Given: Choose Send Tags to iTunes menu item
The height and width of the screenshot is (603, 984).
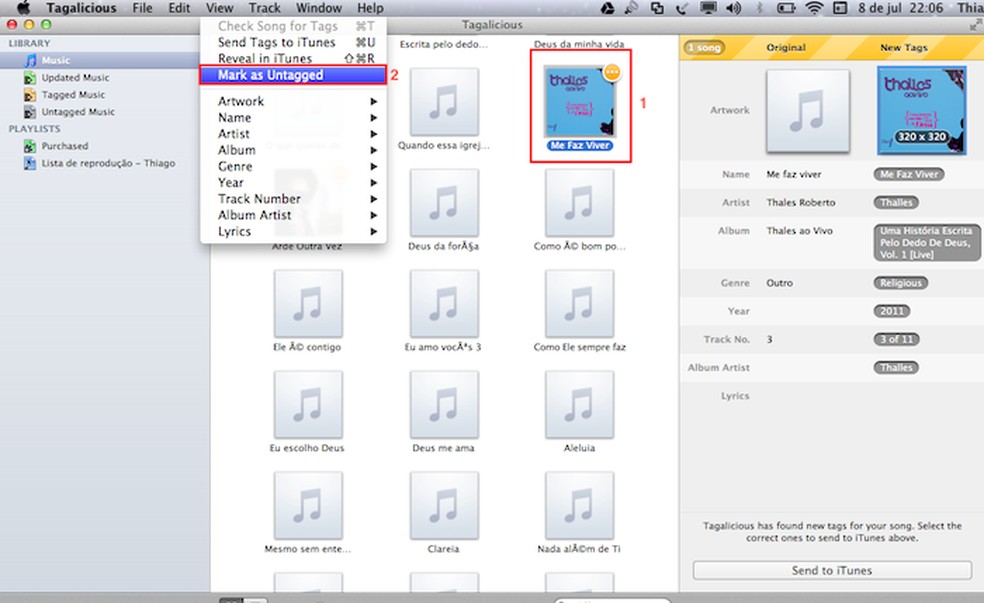Looking at the screenshot, I should point(292,43).
